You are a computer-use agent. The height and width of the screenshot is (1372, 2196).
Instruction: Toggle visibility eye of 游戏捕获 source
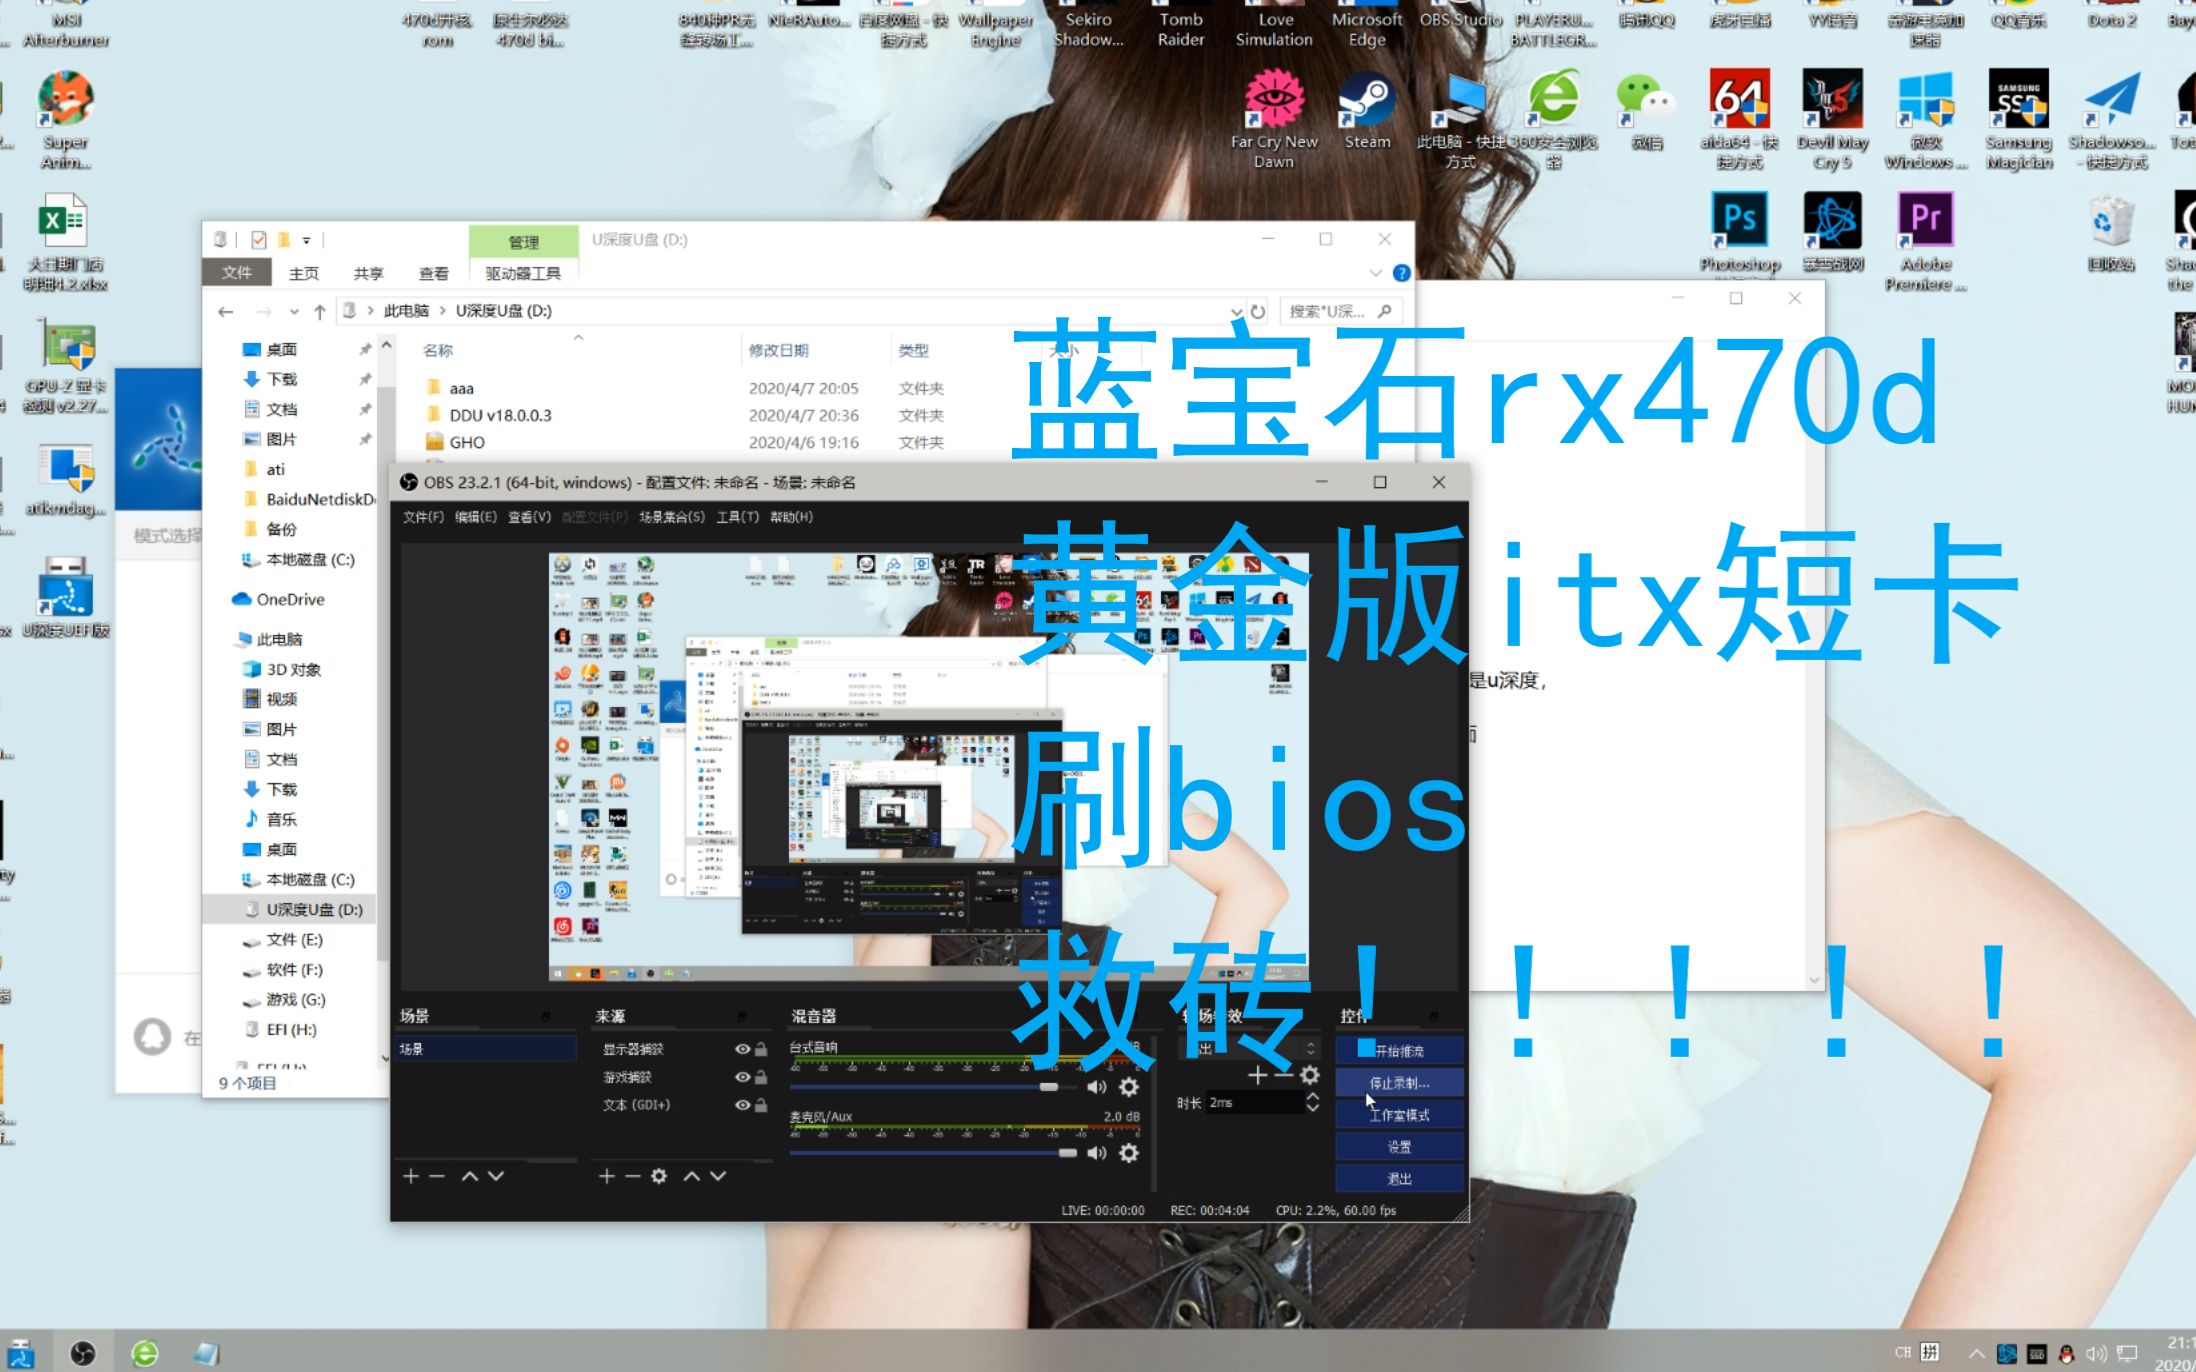pos(742,1077)
